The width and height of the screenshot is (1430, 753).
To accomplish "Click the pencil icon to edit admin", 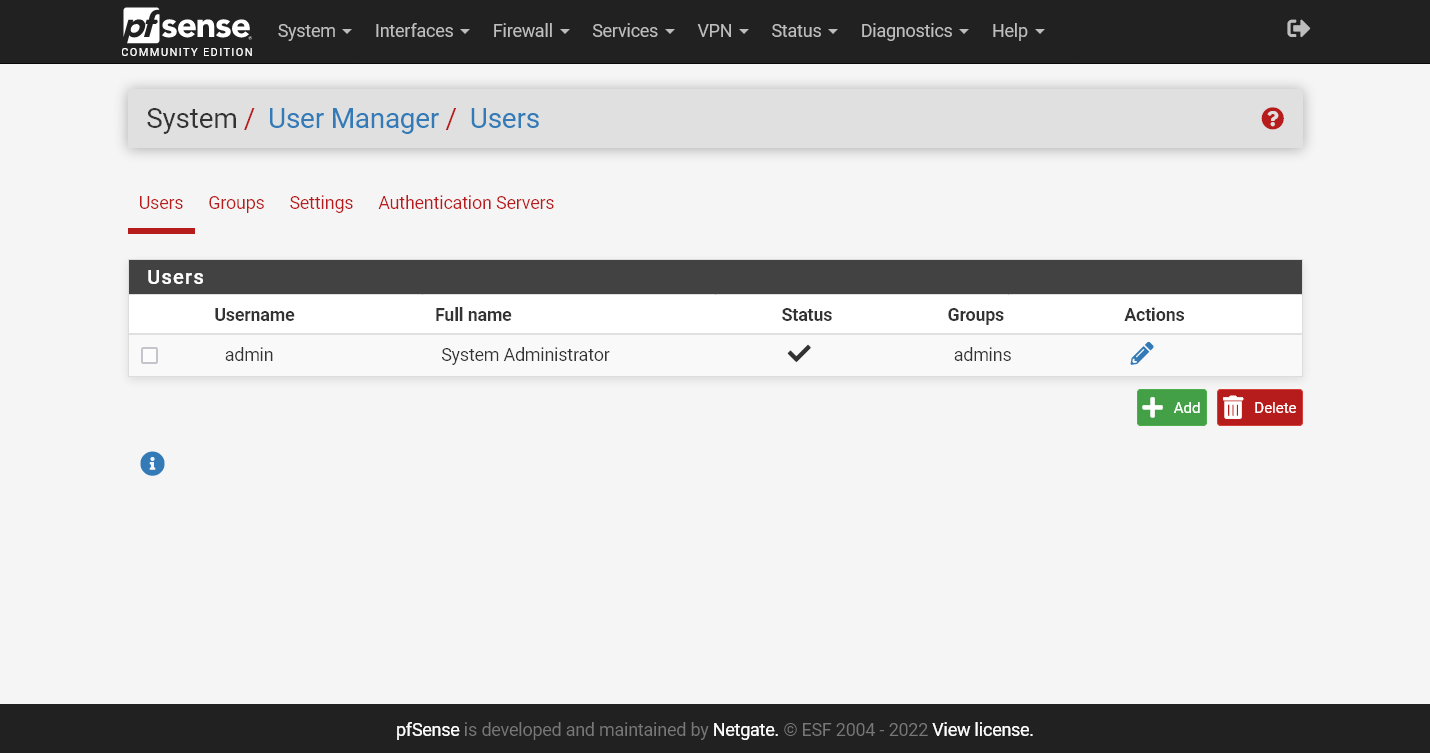I will [1141, 354].
